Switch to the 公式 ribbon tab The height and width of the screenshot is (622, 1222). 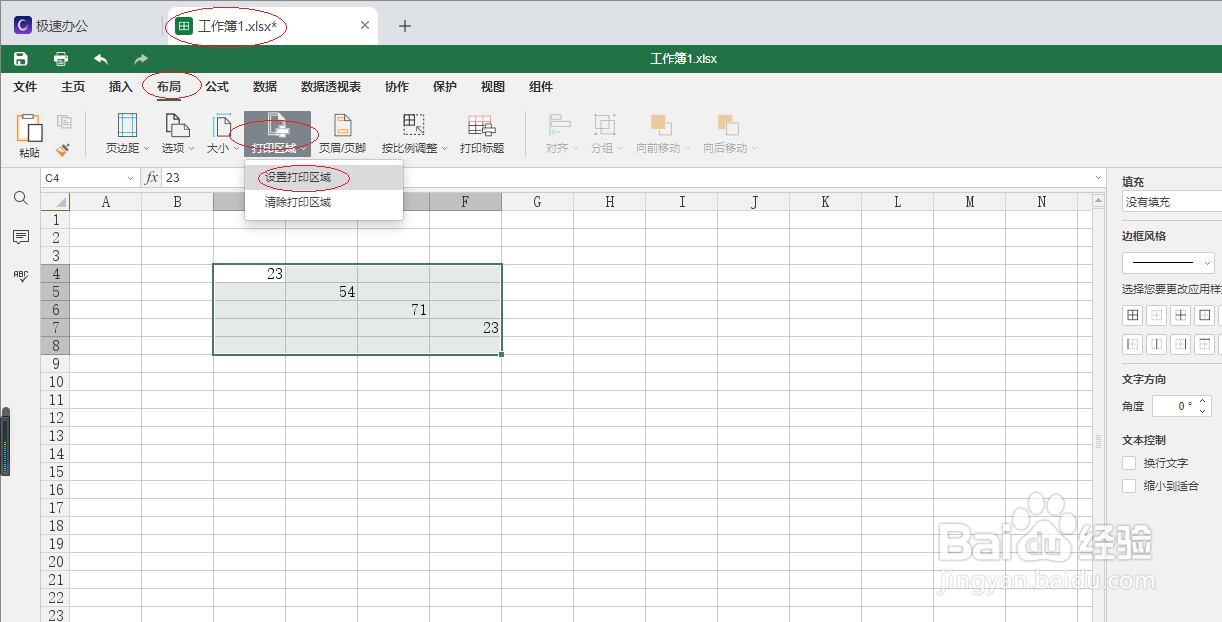pyautogui.click(x=217, y=87)
